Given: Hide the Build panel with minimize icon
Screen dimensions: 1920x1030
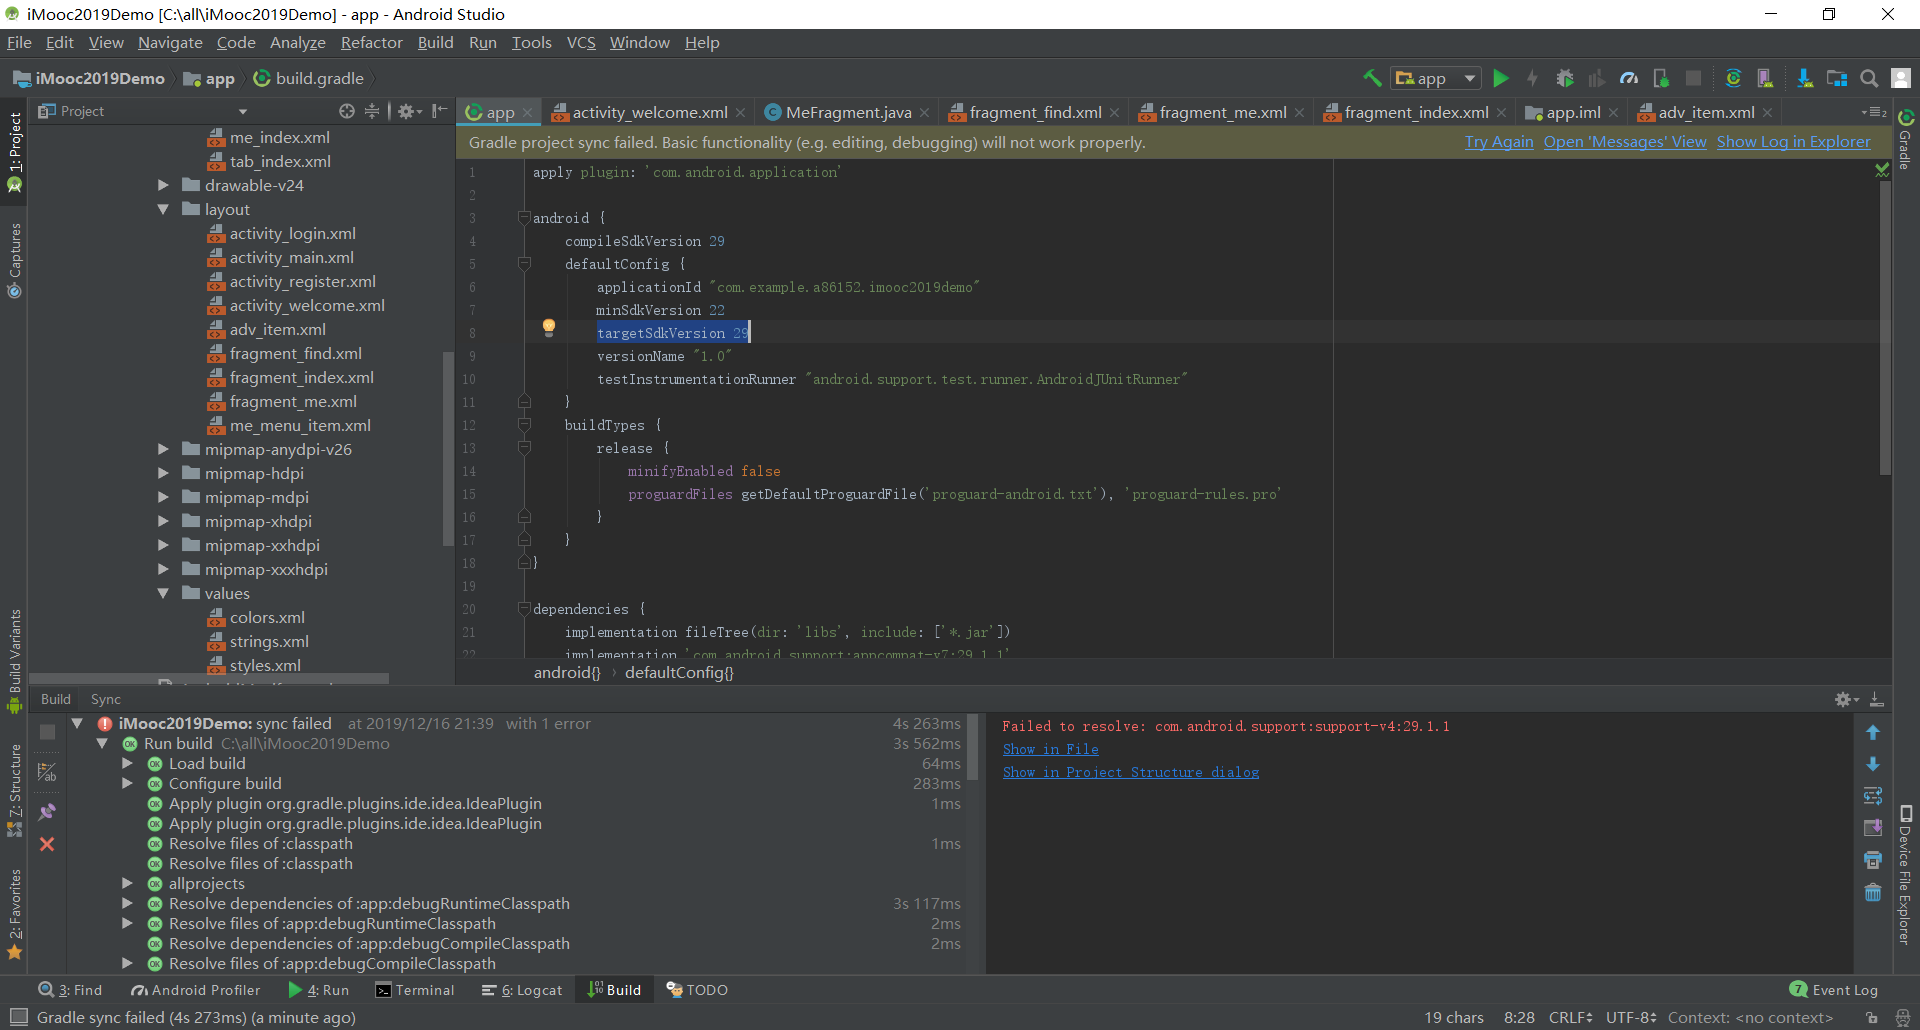Looking at the screenshot, I should tap(1877, 699).
